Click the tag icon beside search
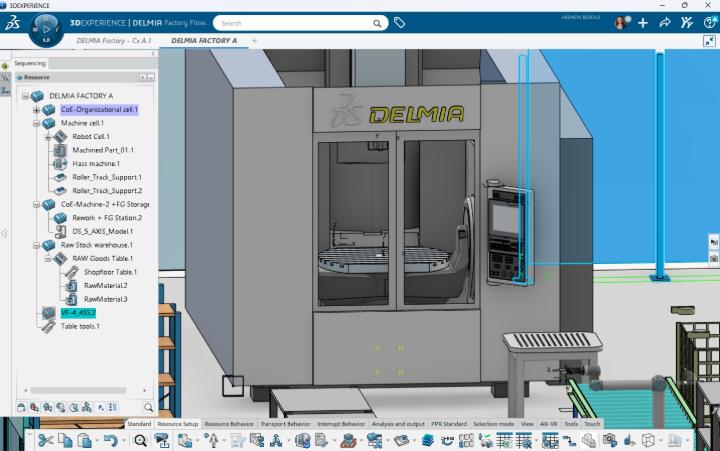 399,22
